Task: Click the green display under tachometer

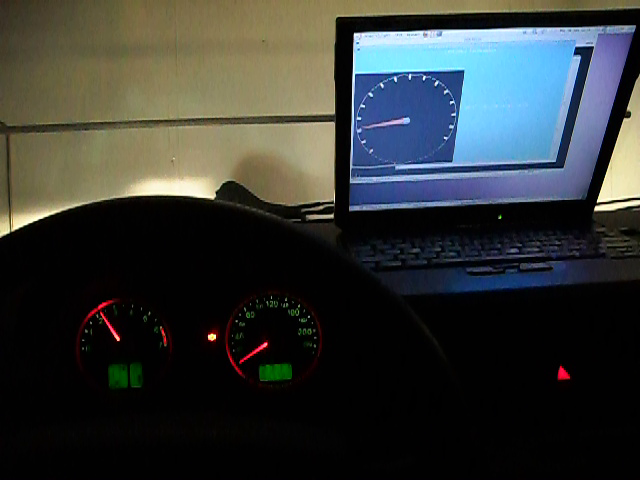Action: [x=125, y=375]
